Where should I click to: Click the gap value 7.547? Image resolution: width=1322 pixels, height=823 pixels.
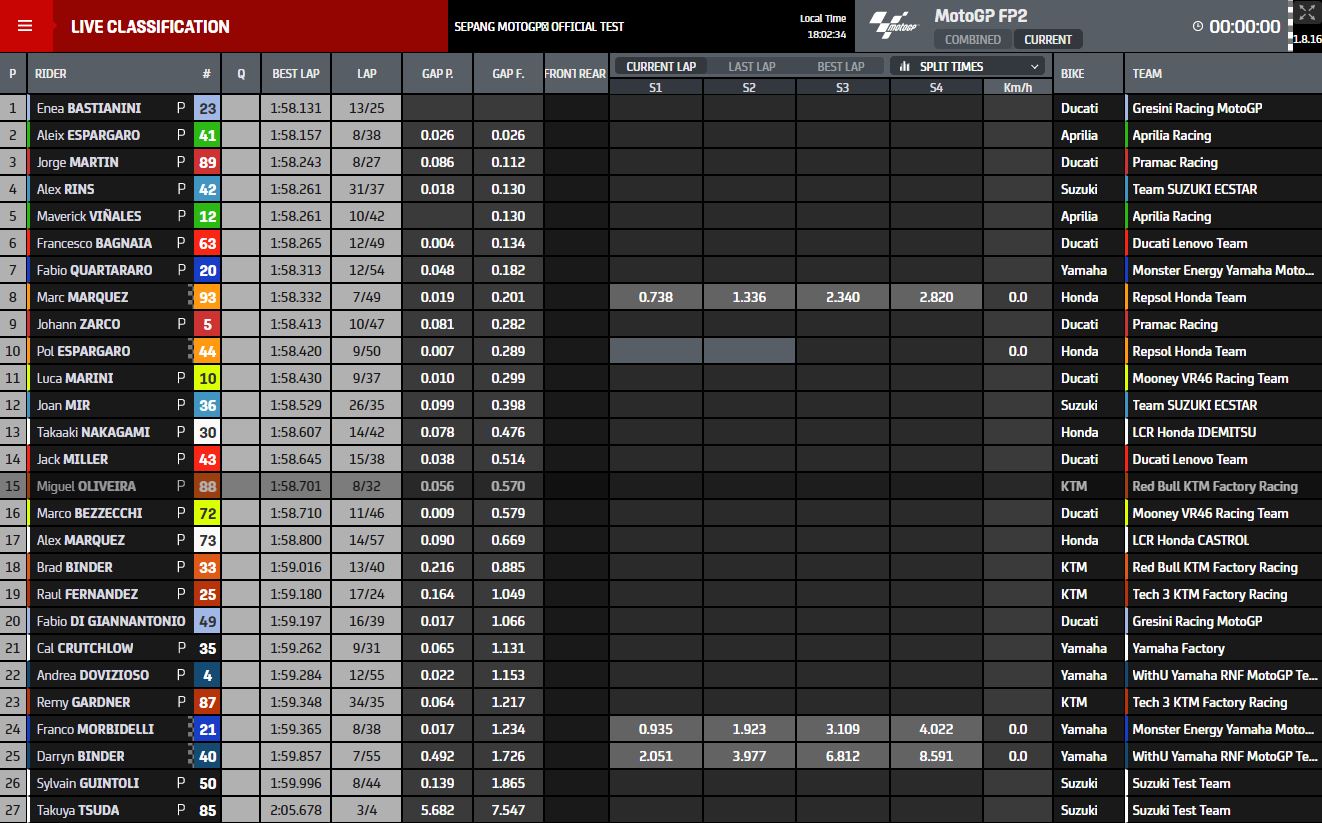[x=508, y=810]
